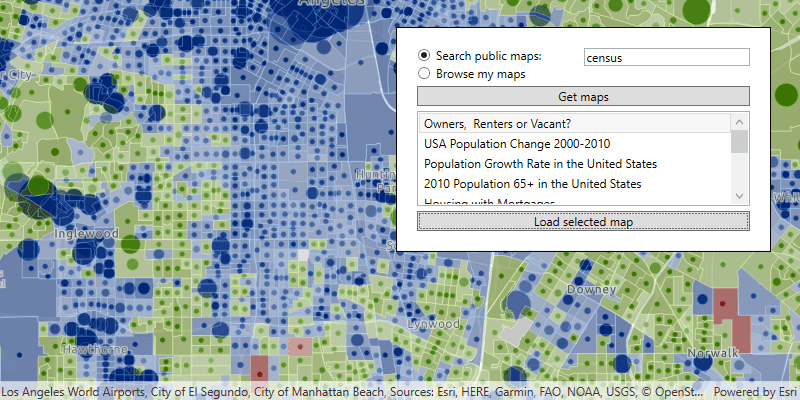Click the Norwalk label on the map
Image resolution: width=800 pixels, height=400 pixels.
[x=713, y=352]
